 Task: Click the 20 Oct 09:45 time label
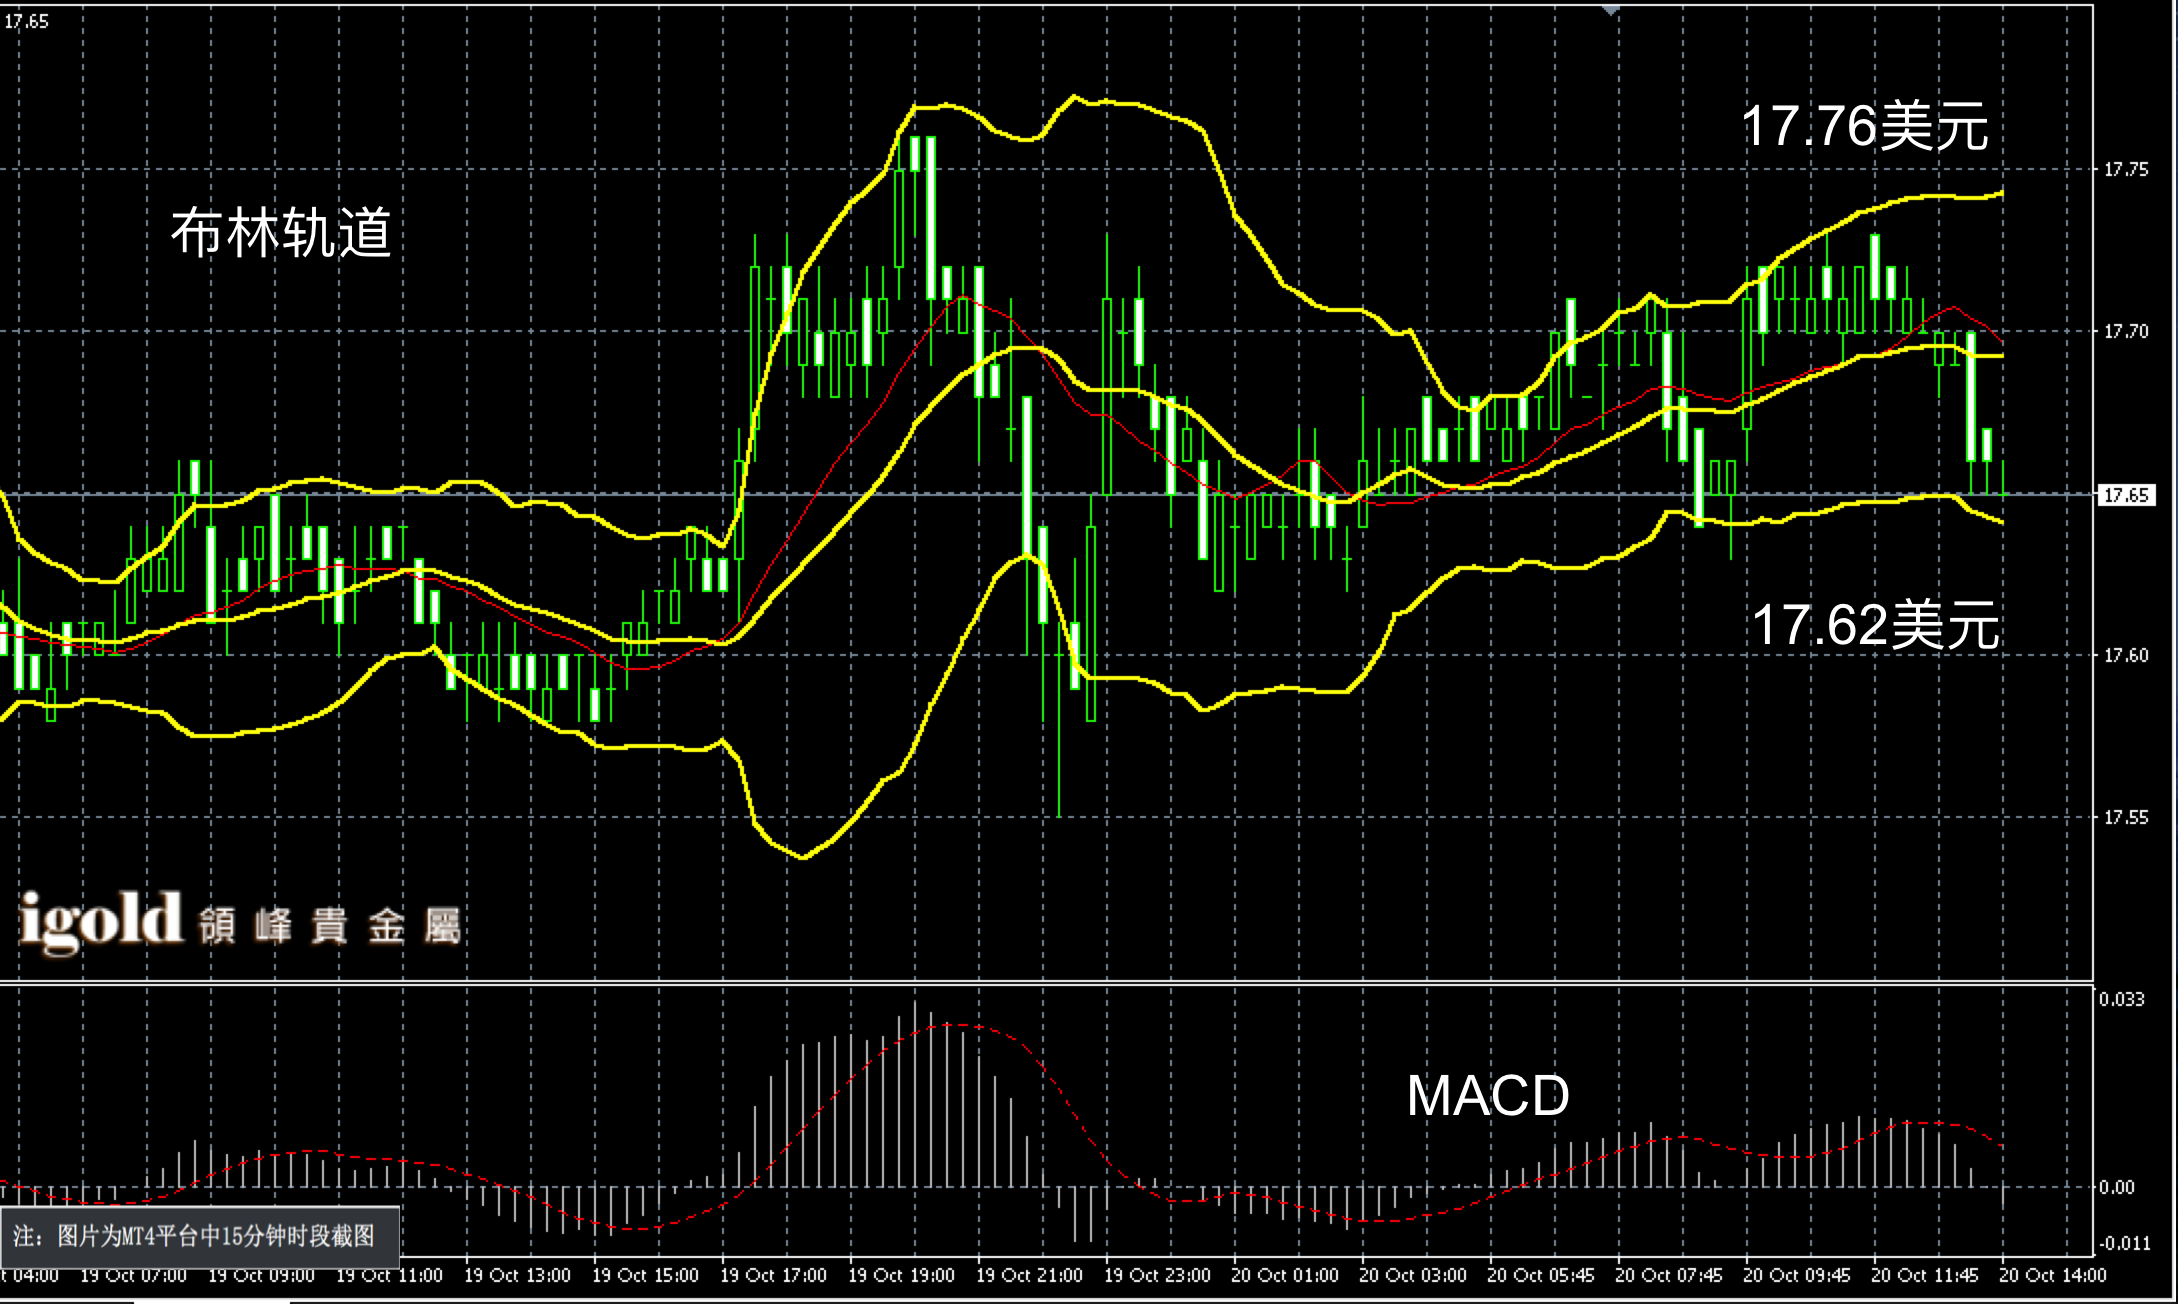(x=1796, y=1276)
